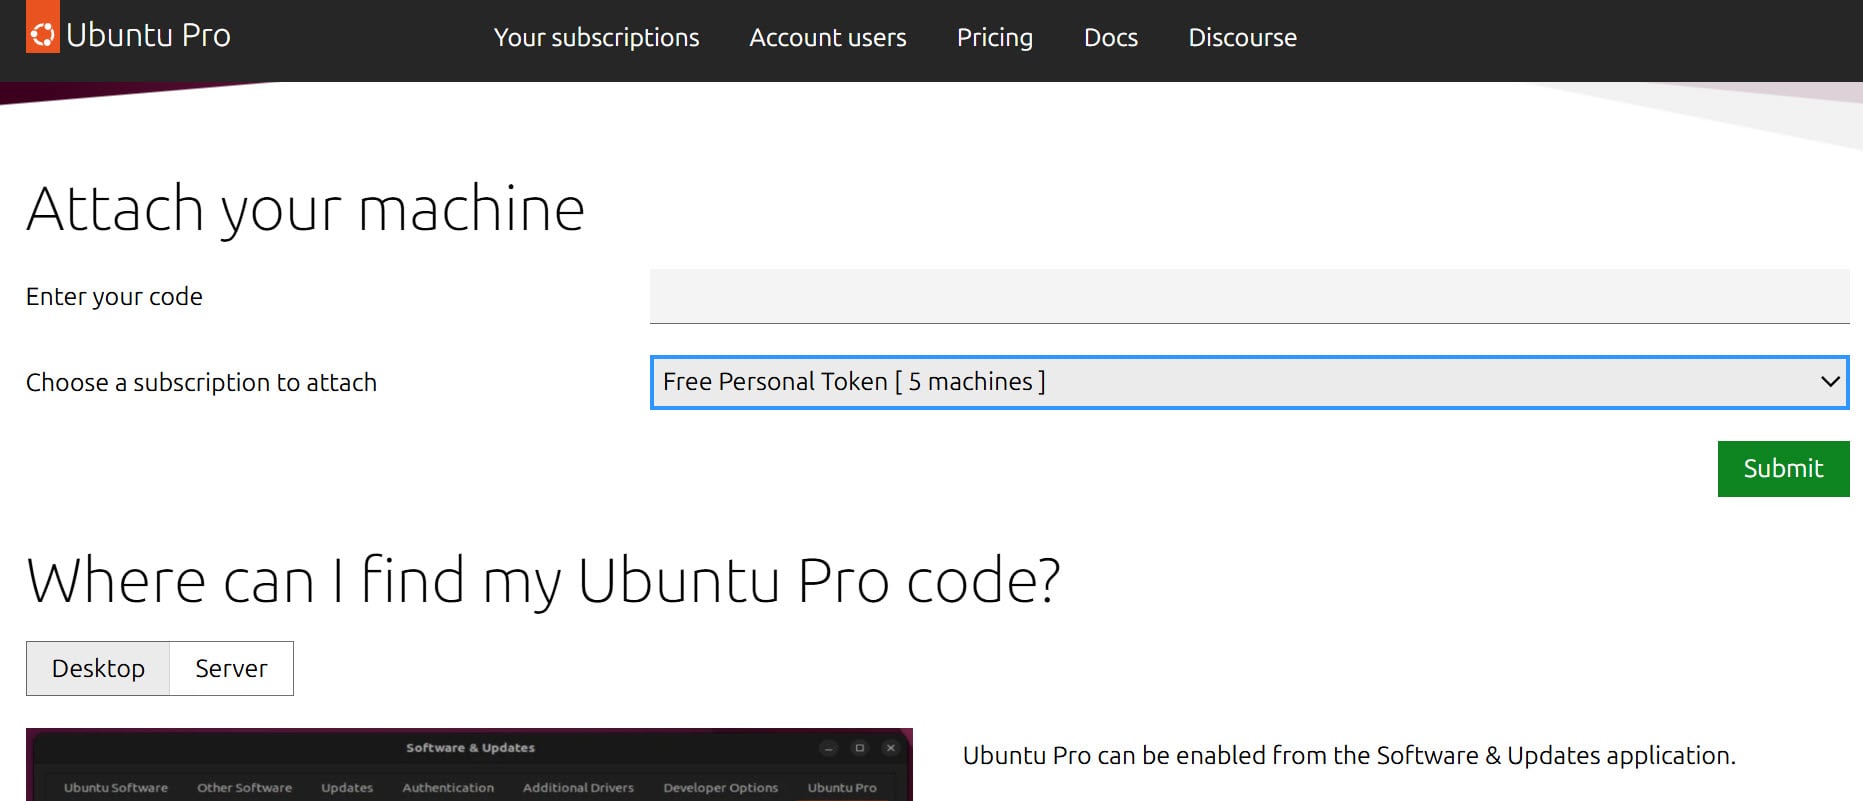Click Developer Options tab in the screenshot
This screenshot has width=1863, height=801.
[x=720, y=788]
